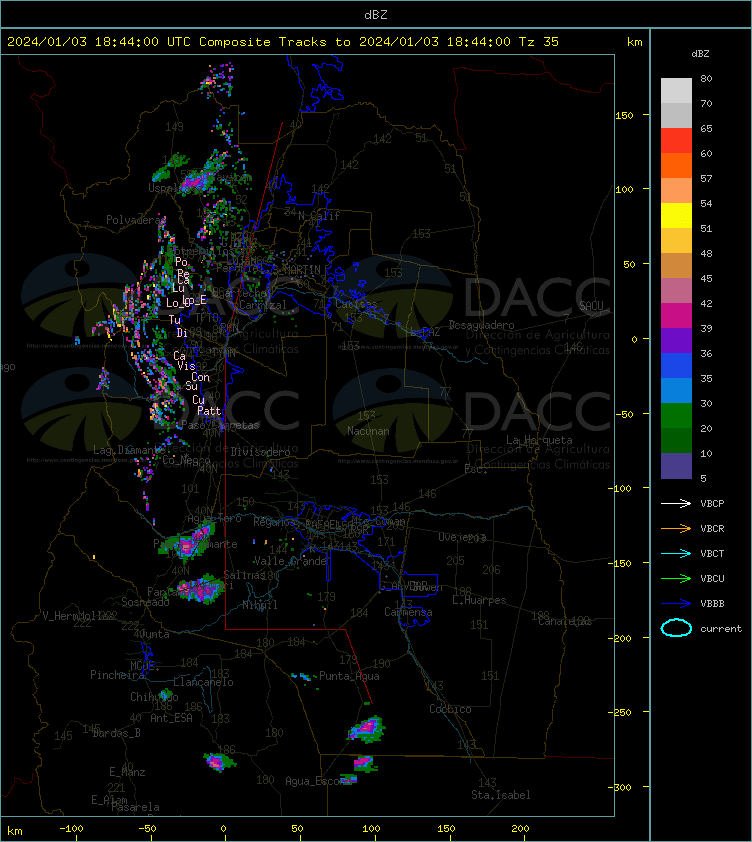Click the cyan VBCT arrow icon
The width and height of the screenshot is (752, 842).
[x=676, y=553]
